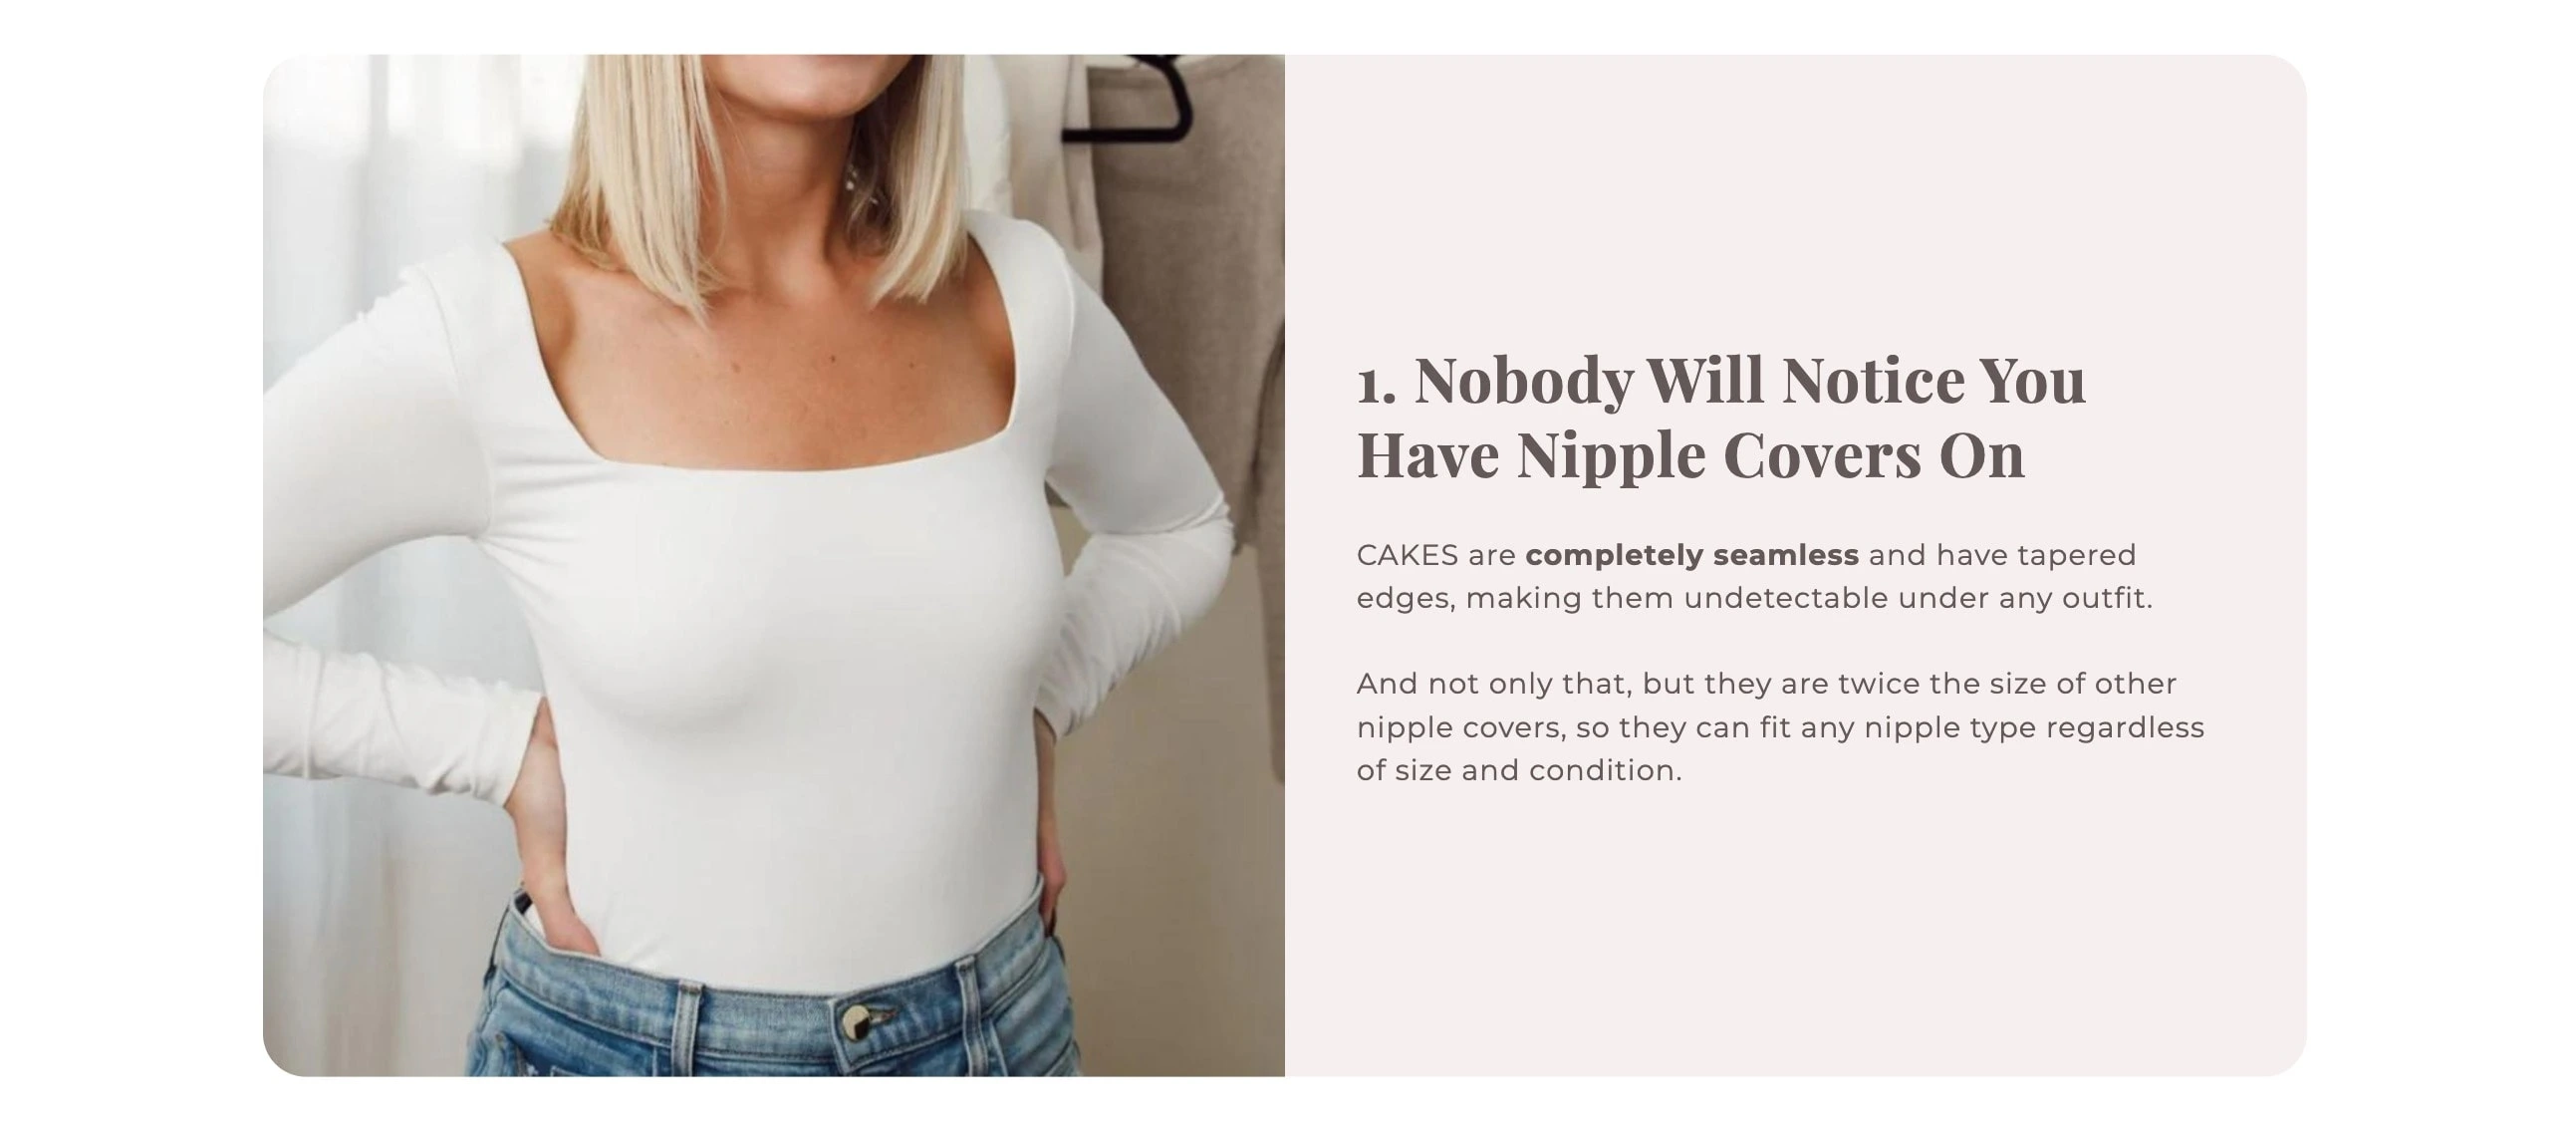Click the number '1.' in the heading
The height and width of the screenshot is (1132, 2576).
[x=1376, y=383]
